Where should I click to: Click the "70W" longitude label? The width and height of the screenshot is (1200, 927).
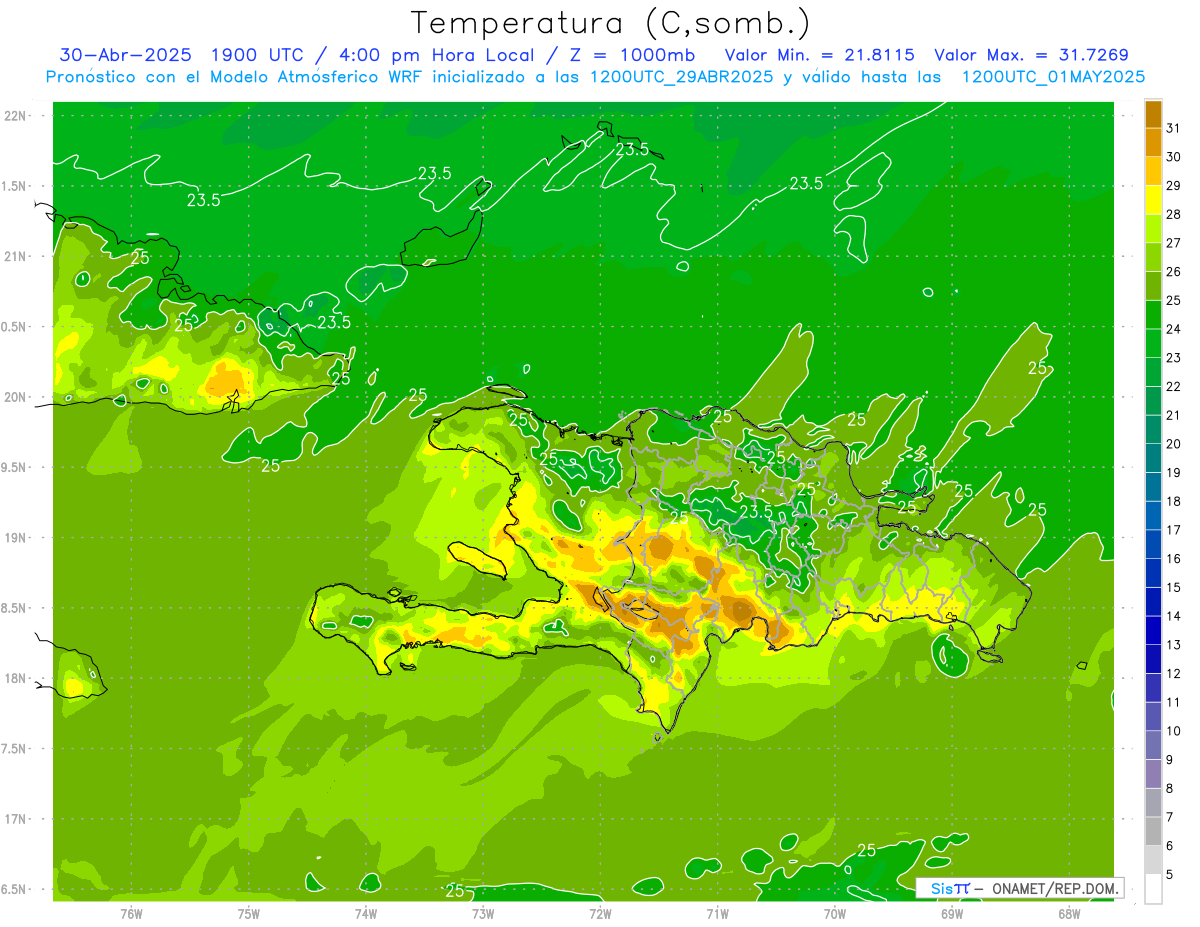coord(835,913)
